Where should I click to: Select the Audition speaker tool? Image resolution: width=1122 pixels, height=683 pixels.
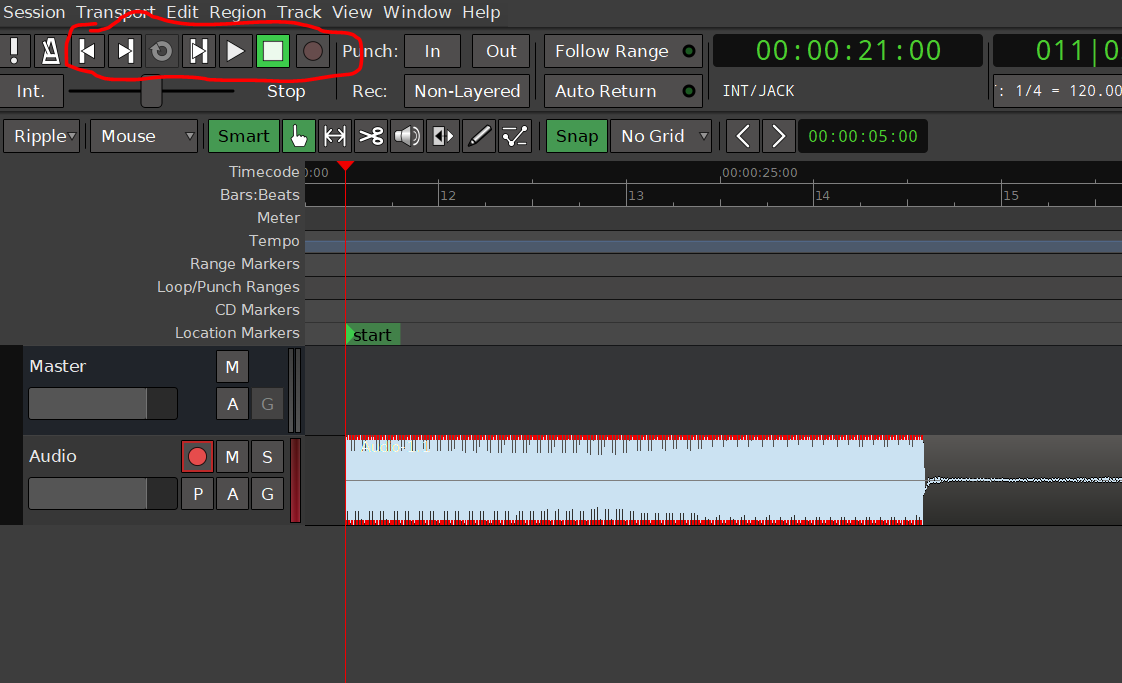click(x=407, y=136)
